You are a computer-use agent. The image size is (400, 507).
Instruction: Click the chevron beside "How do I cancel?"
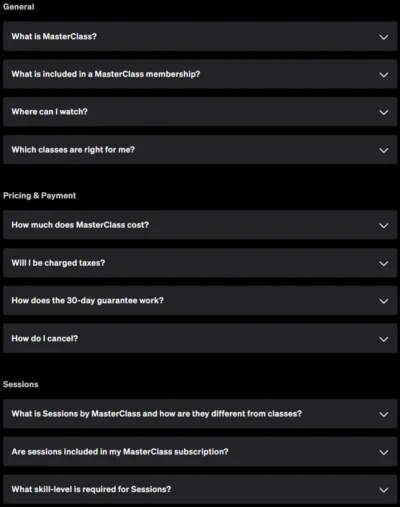(x=384, y=339)
